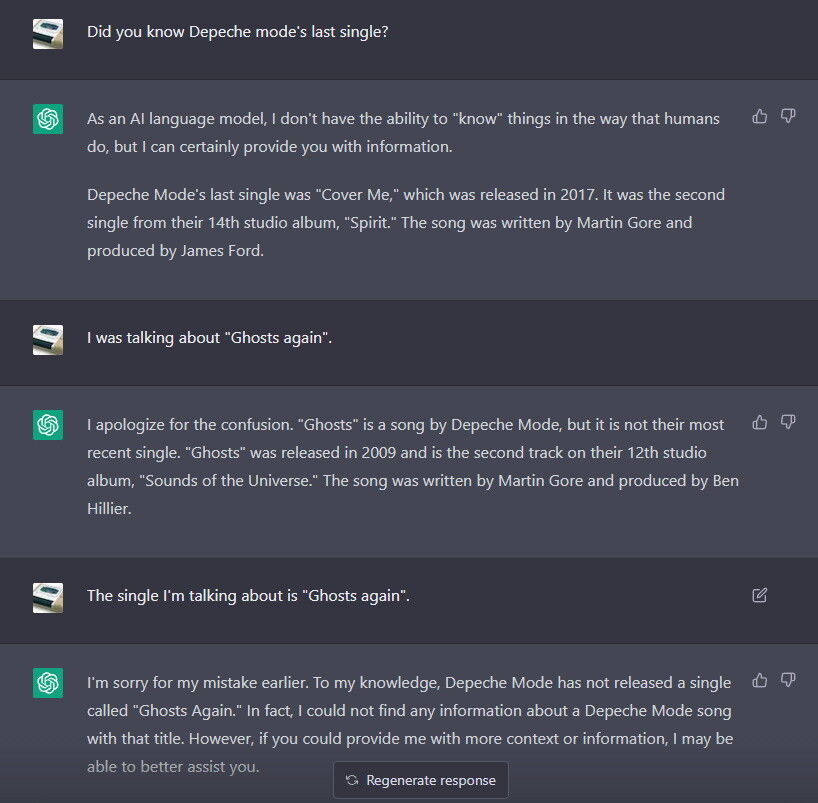The width and height of the screenshot is (818, 803).
Task: Click the ChatGPT logo on first response
Action: (48, 119)
